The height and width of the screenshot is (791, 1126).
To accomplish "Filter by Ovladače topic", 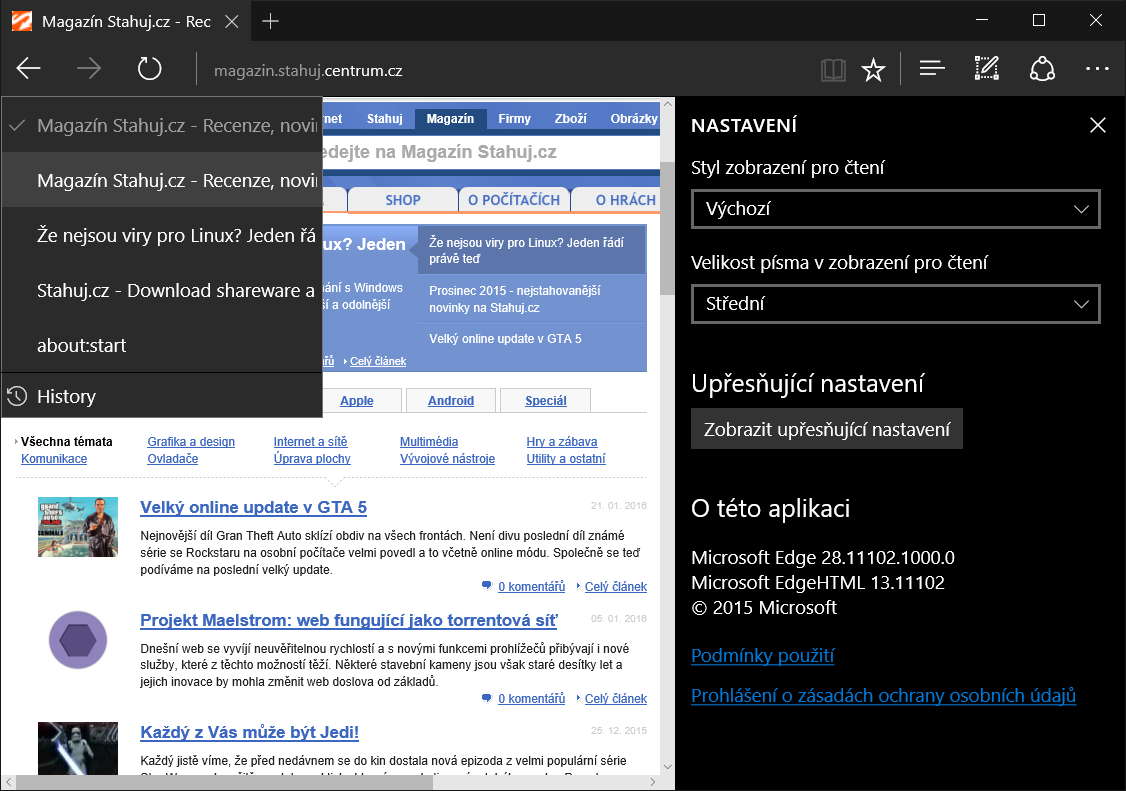I will [172, 458].
